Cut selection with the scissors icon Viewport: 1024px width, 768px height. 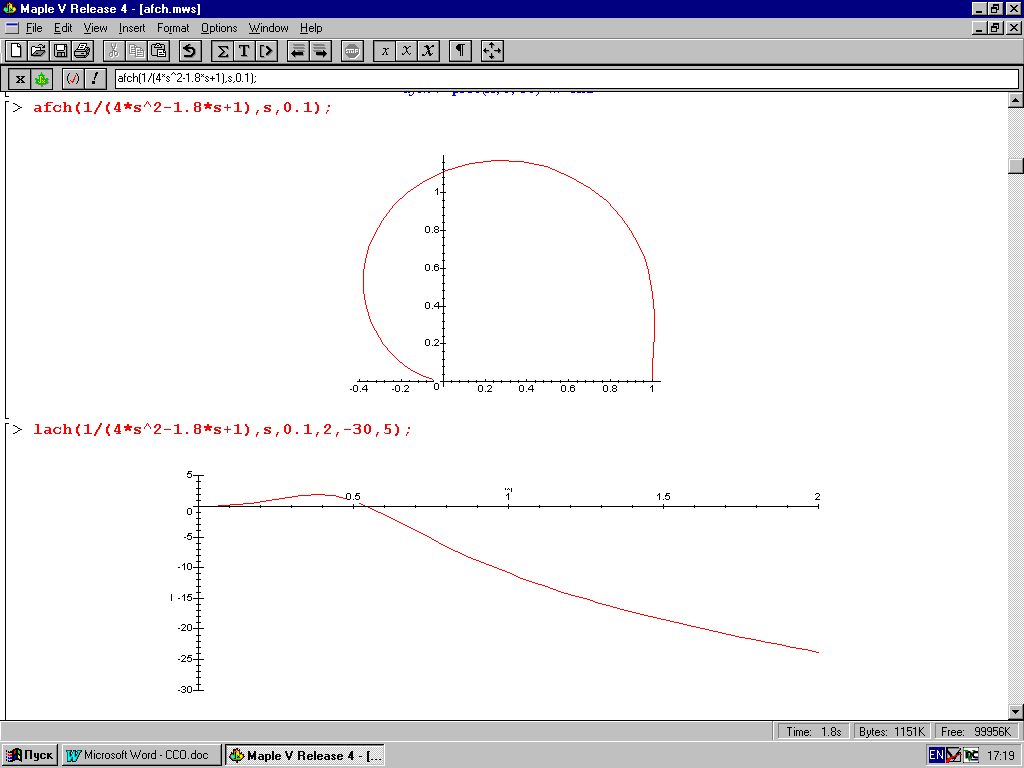click(x=114, y=51)
